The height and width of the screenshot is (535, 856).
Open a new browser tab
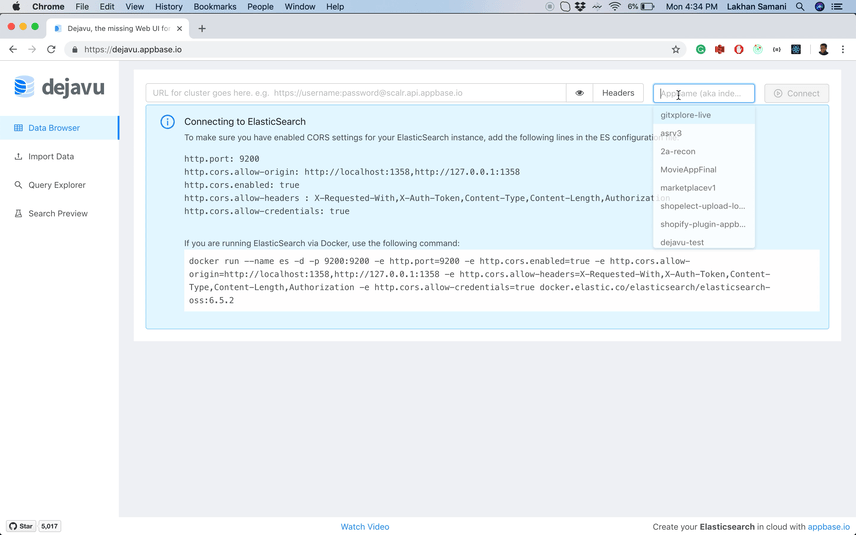coord(202,28)
